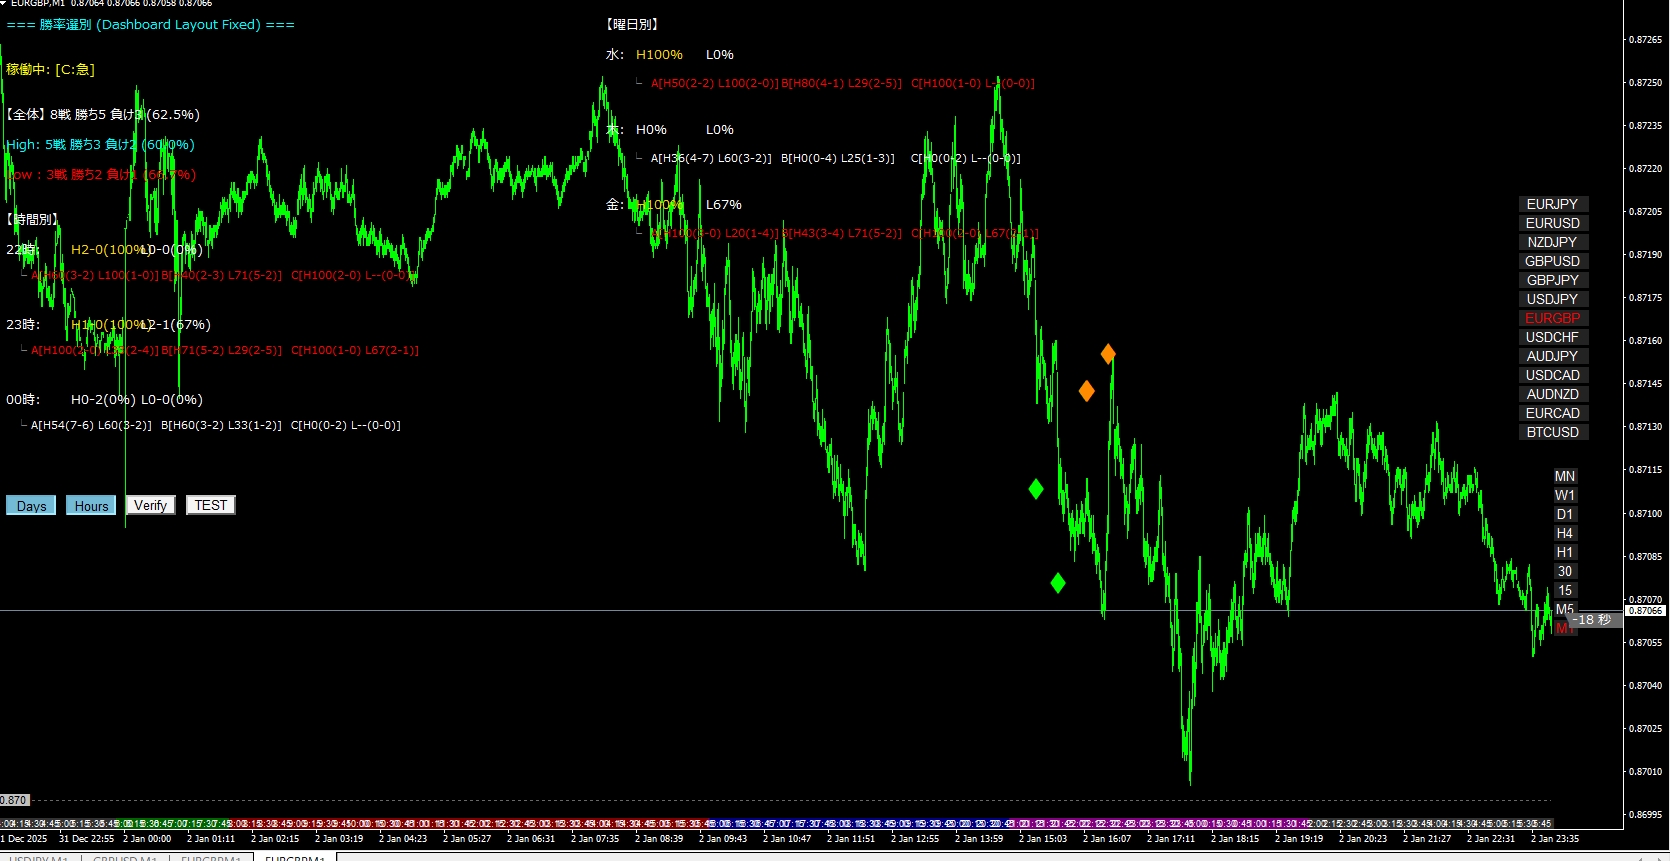Select the H0-2(0%) value in 00時 row

pyautogui.click(x=103, y=399)
